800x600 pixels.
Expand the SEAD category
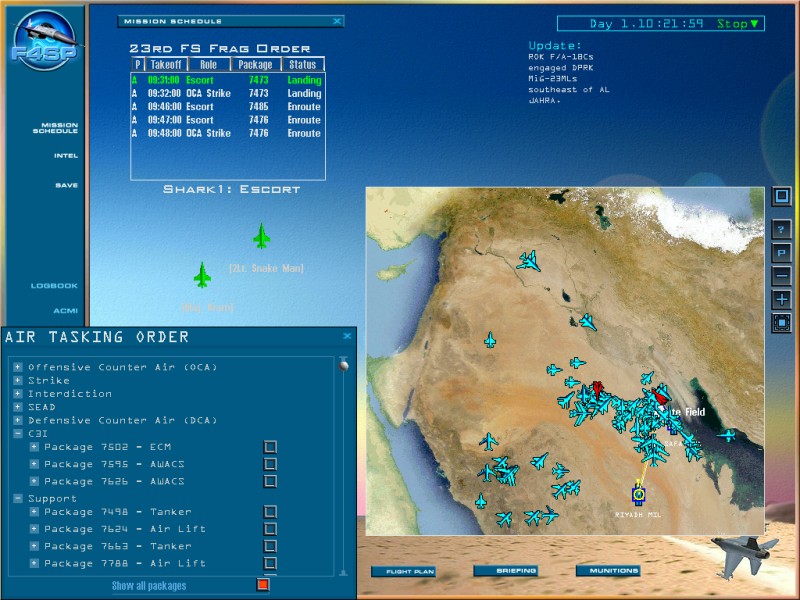18,407
